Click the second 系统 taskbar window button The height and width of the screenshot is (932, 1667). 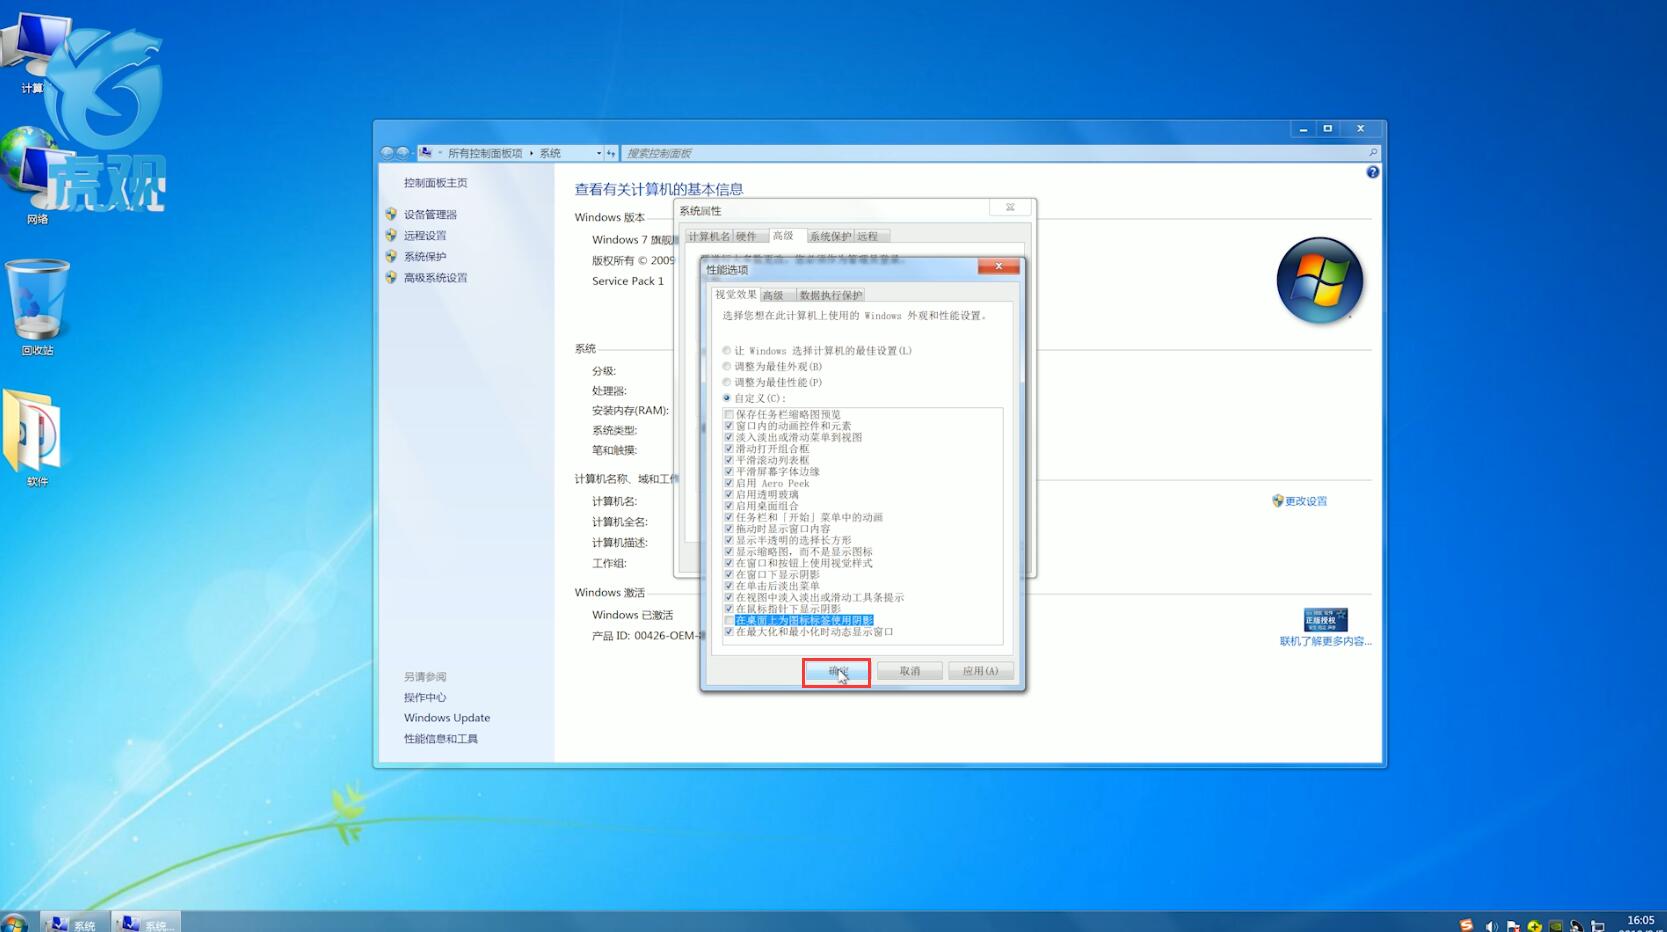[x=146, y=923]
